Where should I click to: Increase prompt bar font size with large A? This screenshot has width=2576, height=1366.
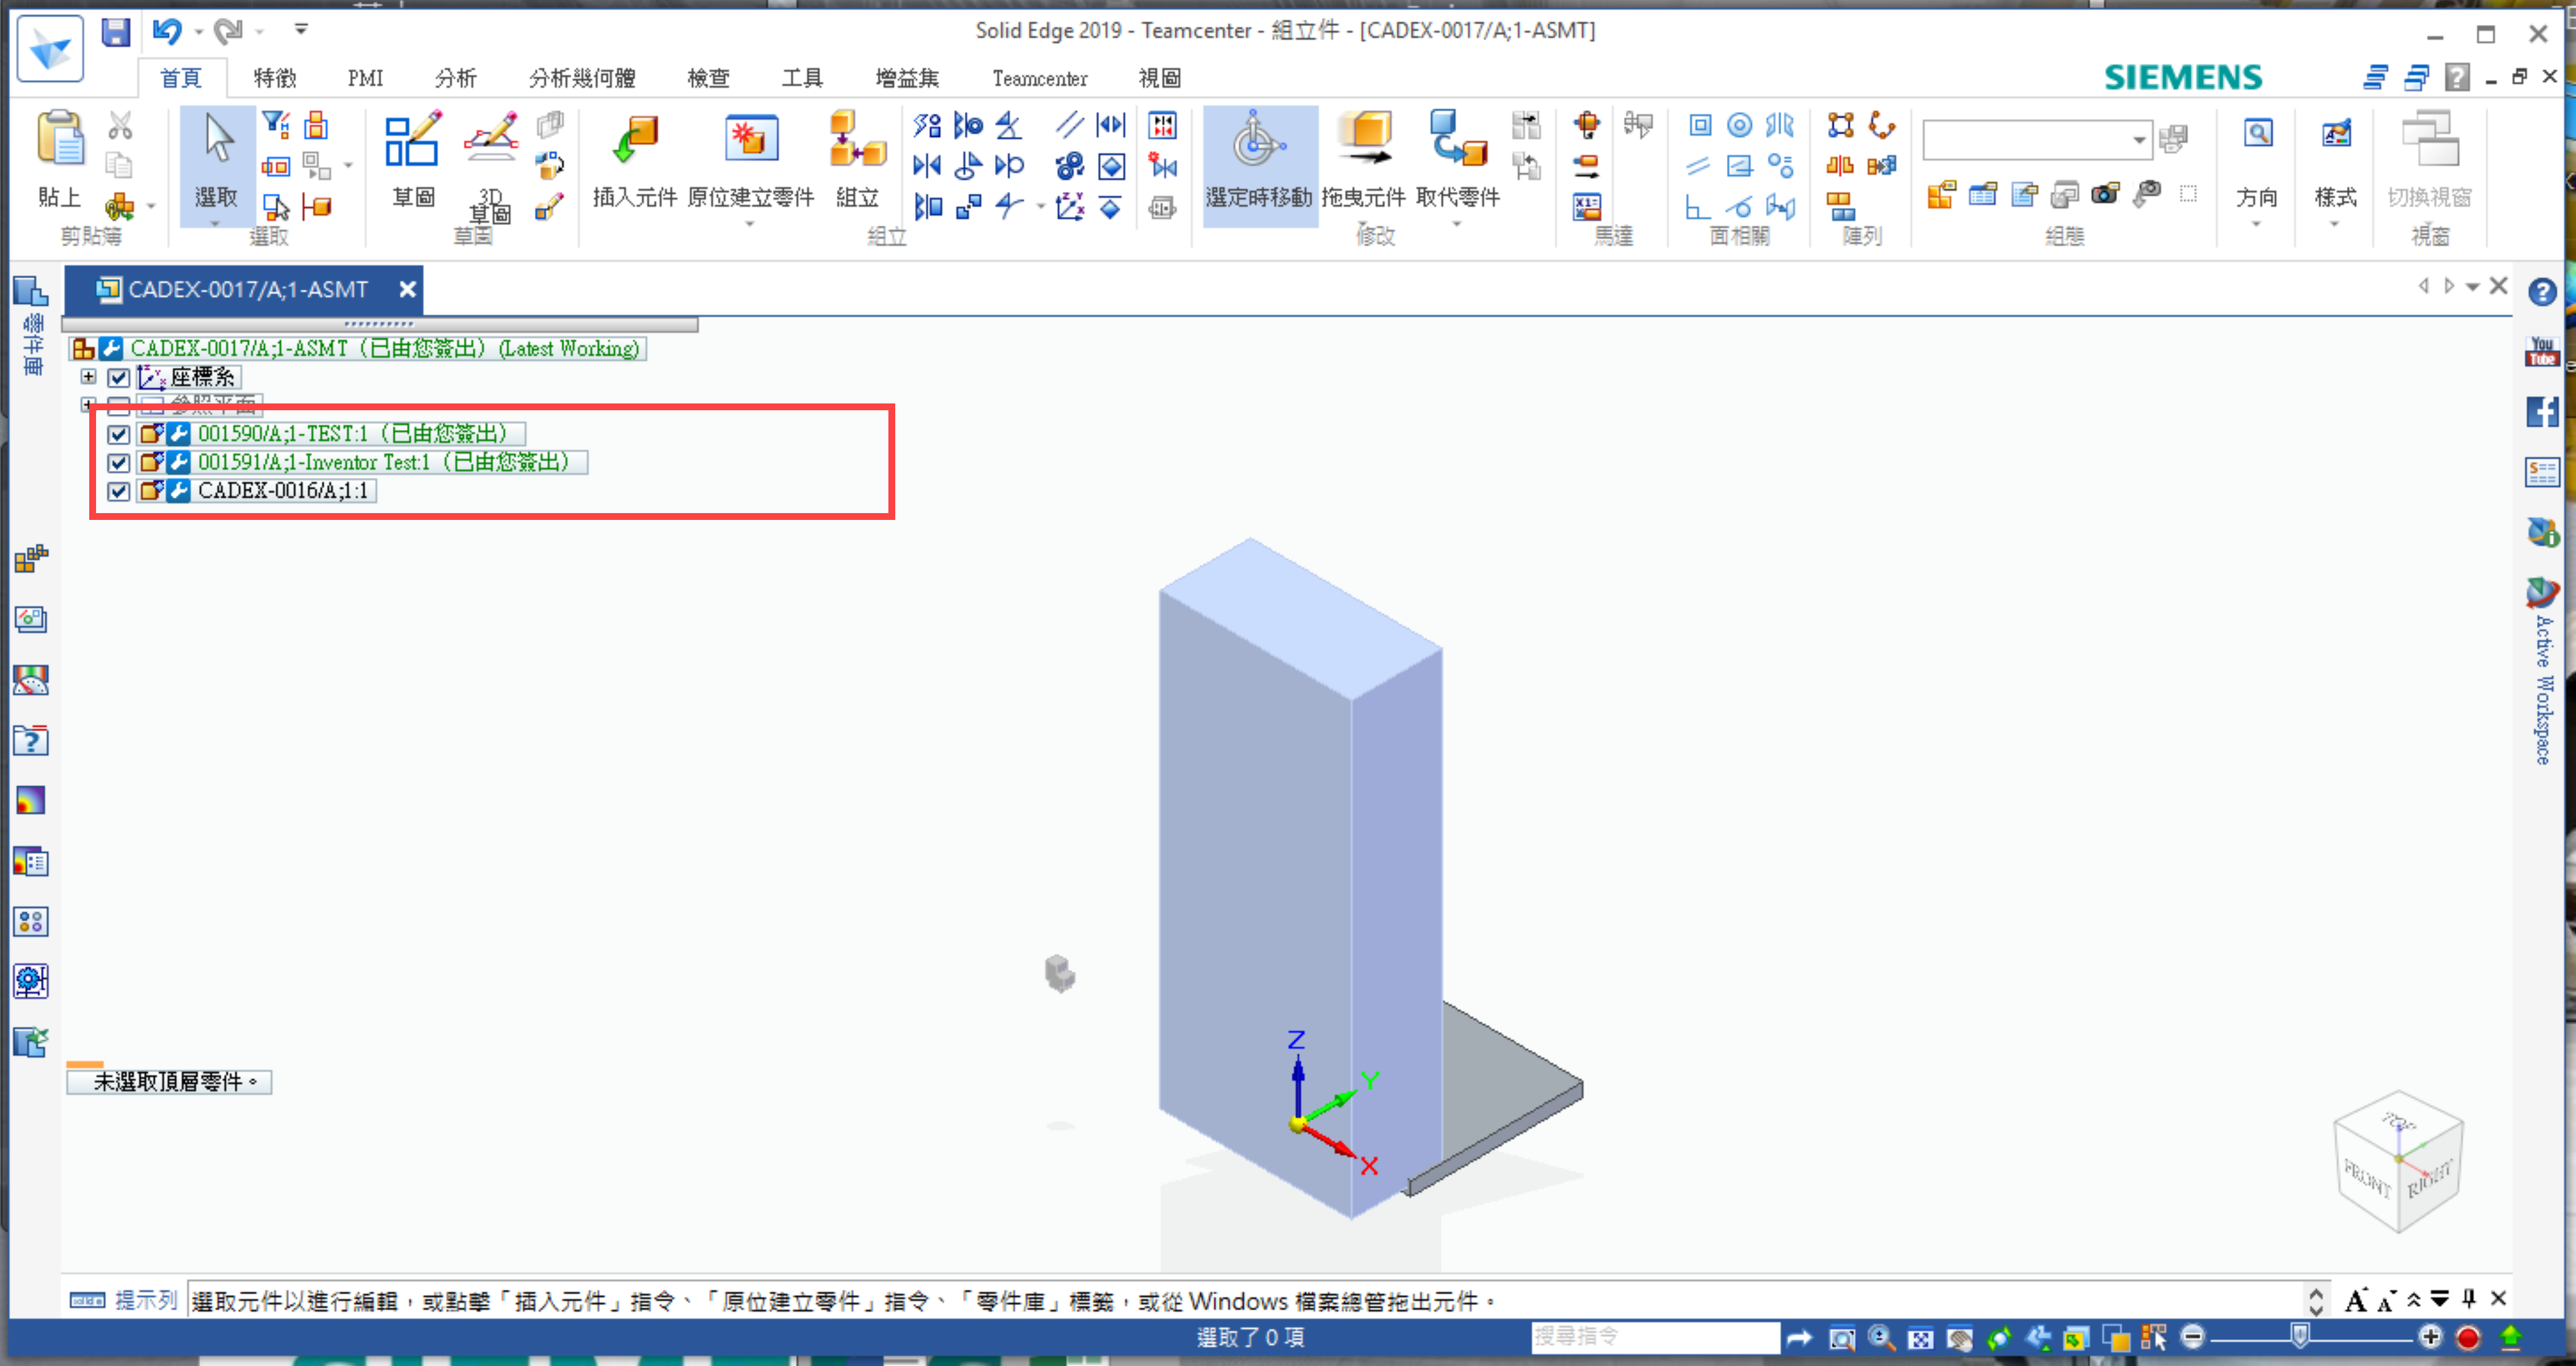point(2355,1300)
